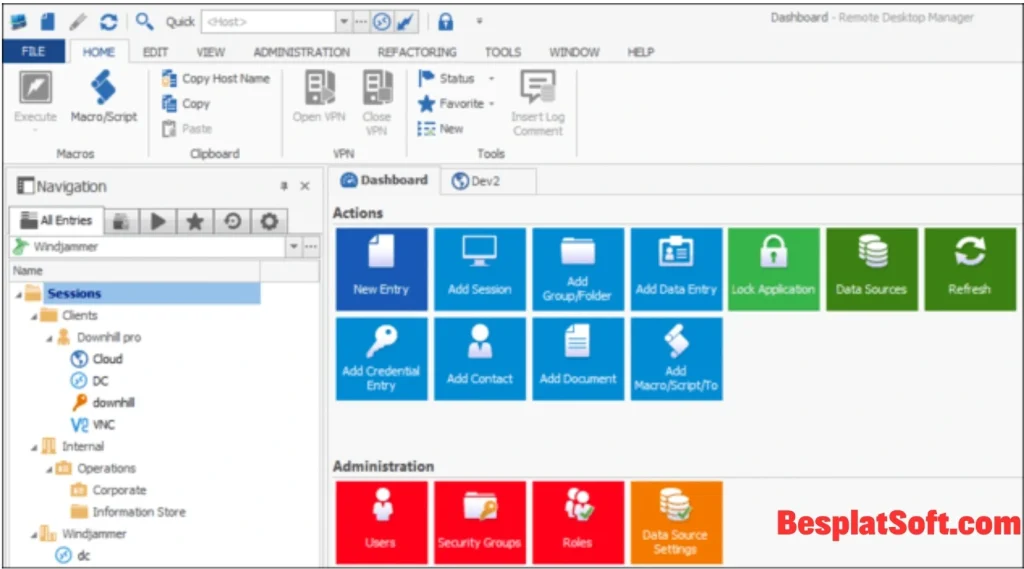Switch to the EDIT ribbon tab
This screenshot has width=1024, height=569.
[x=155, y=52]
